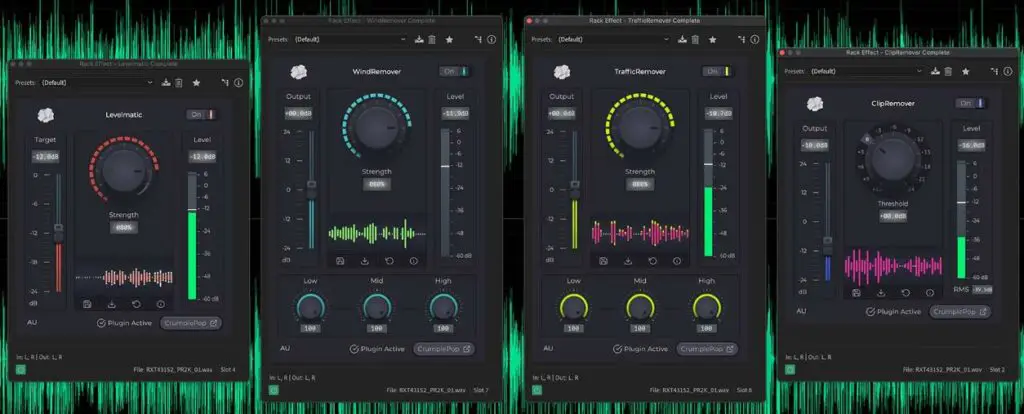Click trash icon in TrafficRemover window
The image size is (1024, 414).
tap(695, 40)
